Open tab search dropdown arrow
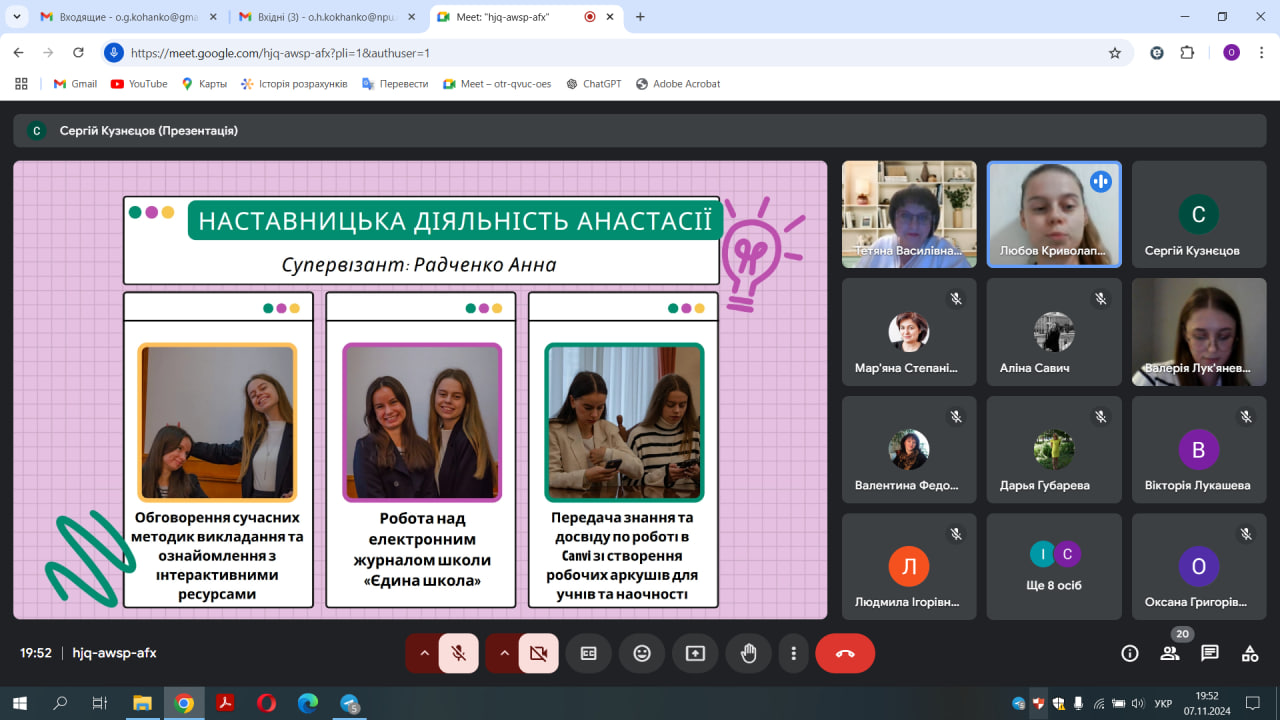Image resolution: width=1280 pixels, height=720 pixels. pyautogui.click(x=16, y=17)
